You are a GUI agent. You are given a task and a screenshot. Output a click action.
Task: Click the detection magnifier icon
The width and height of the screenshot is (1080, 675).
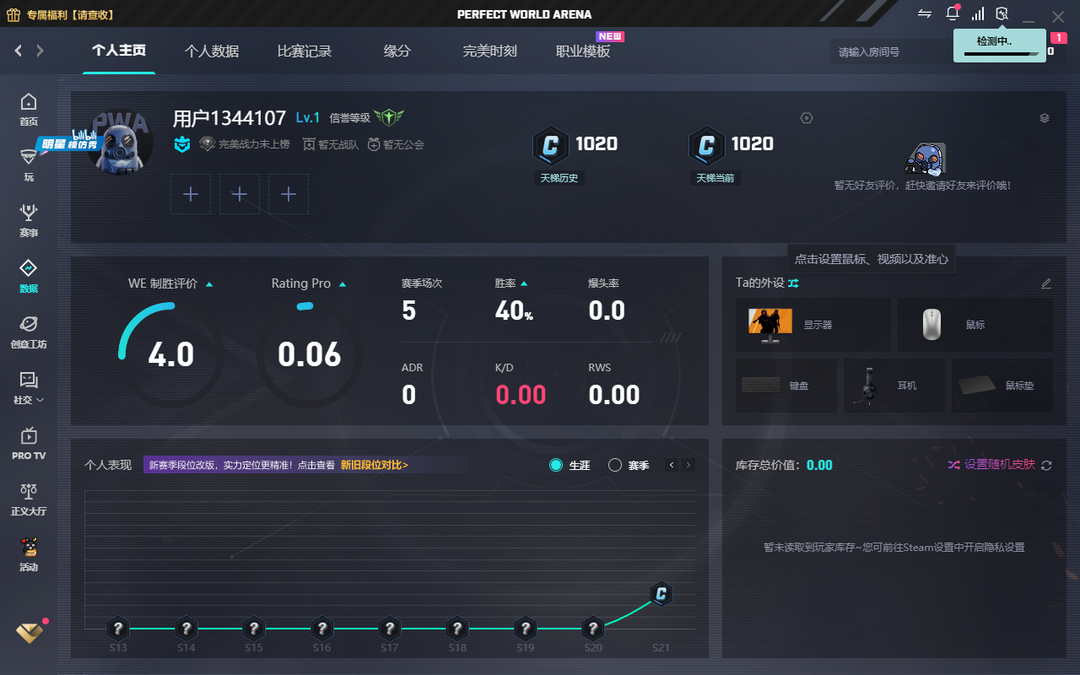click(x=1002, y=14)
